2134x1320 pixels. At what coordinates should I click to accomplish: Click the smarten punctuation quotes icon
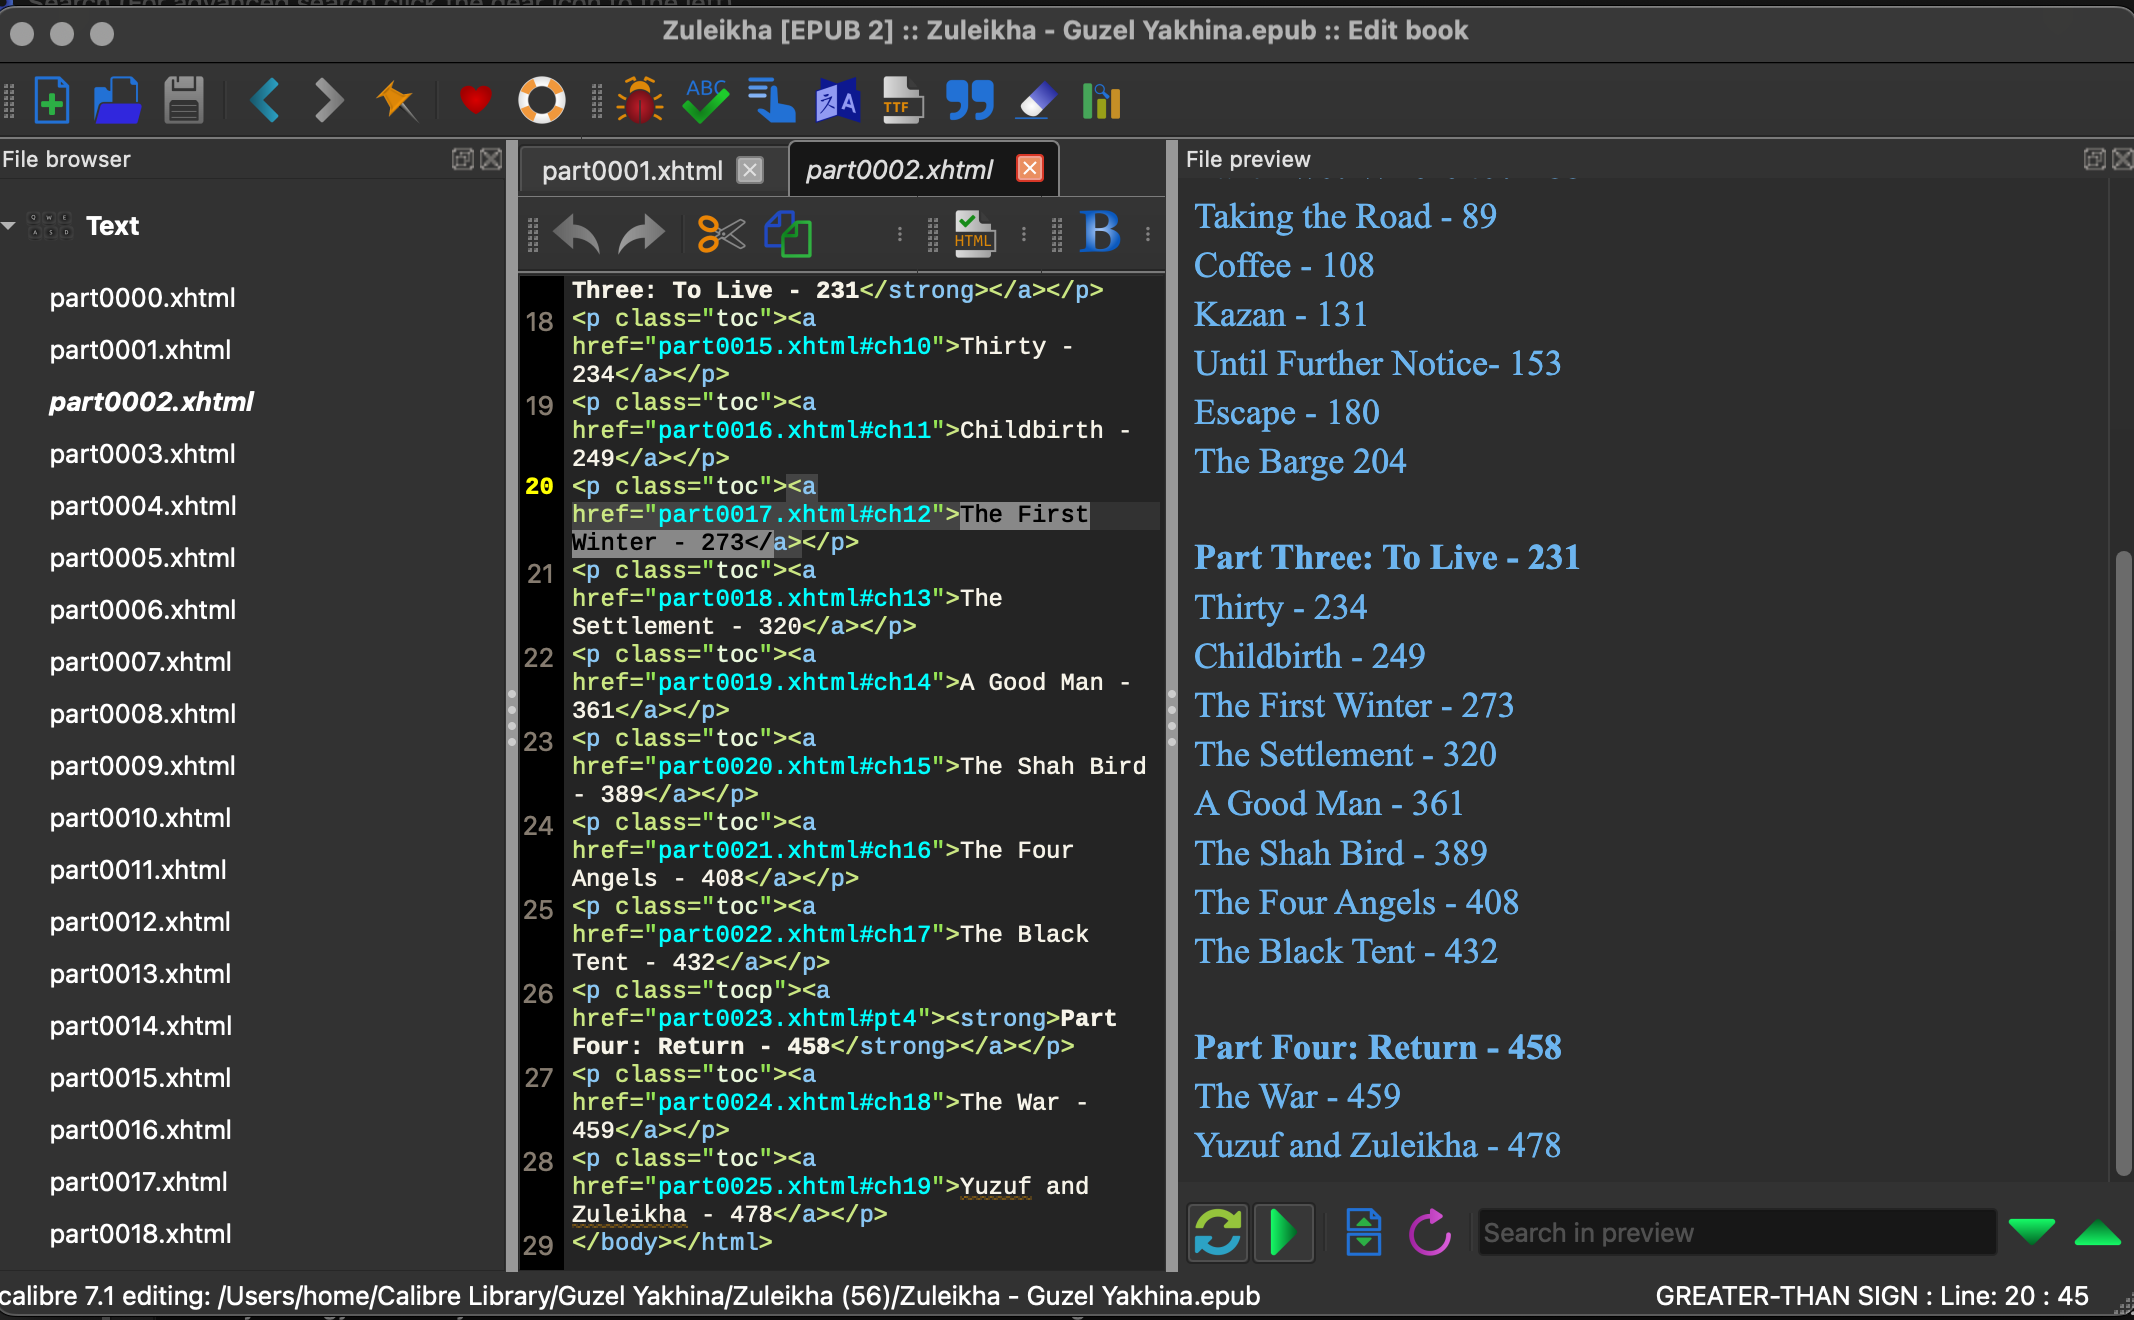pos(969,100)
